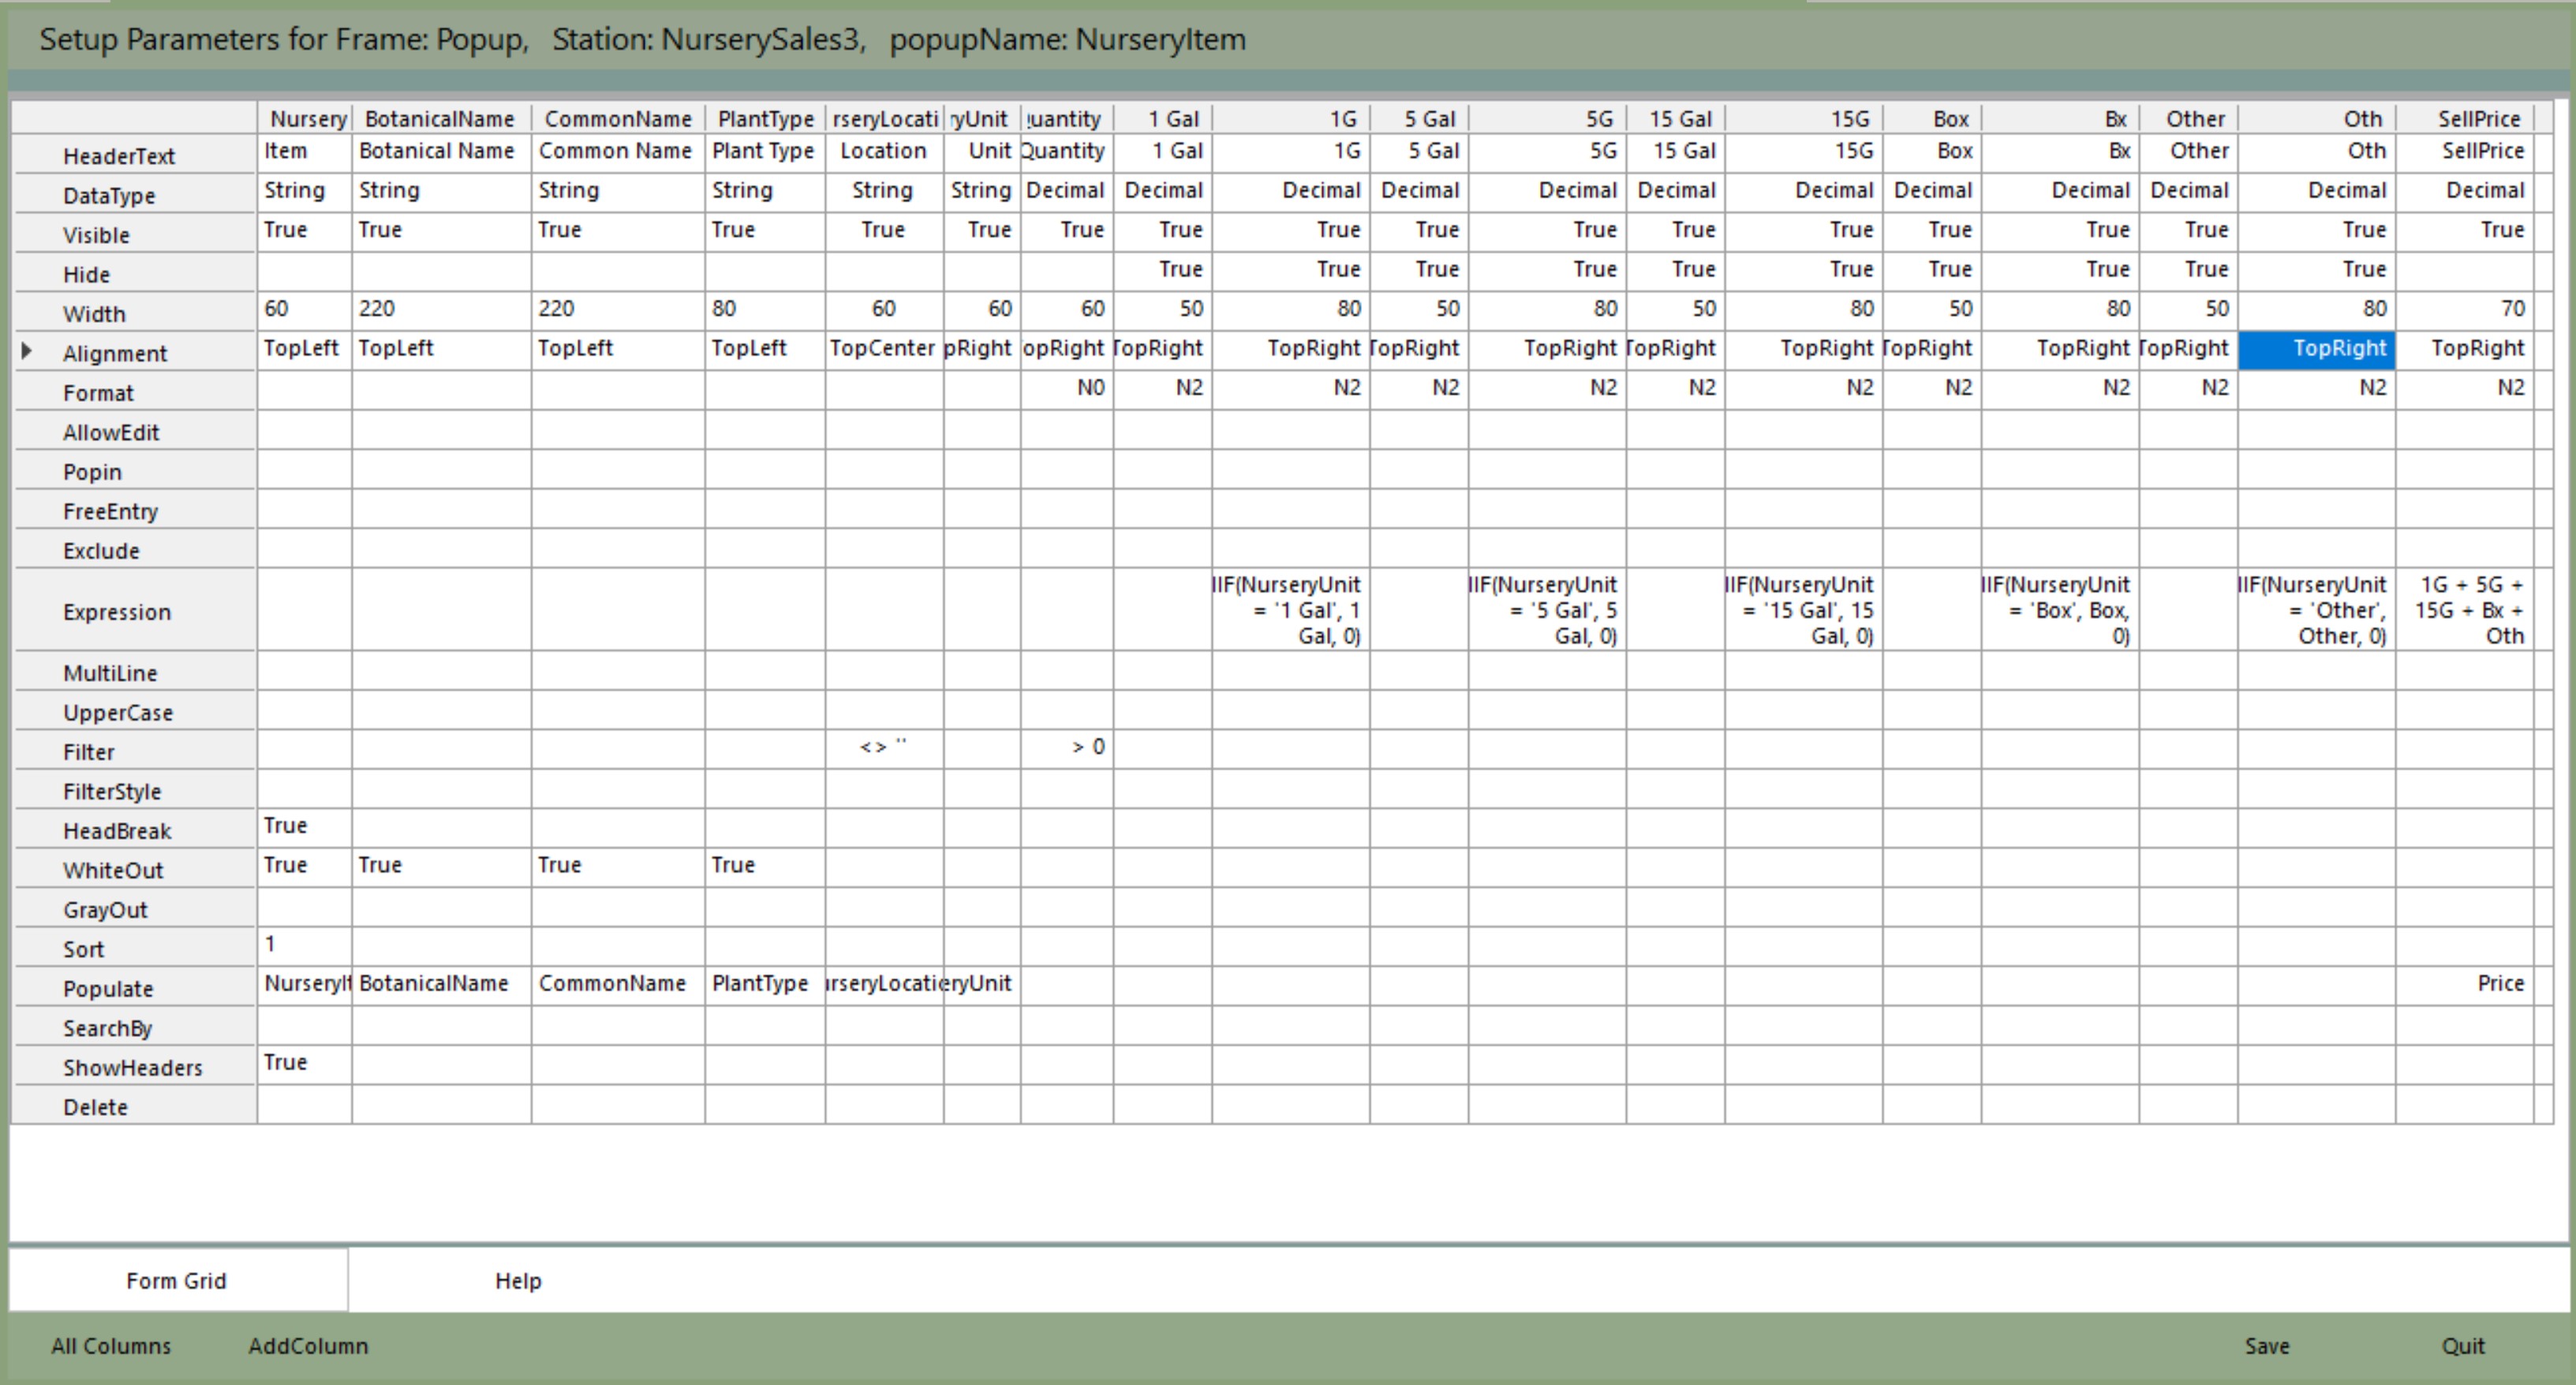Quit the setup parameters window
Image resolution: width=2576 pixels, height=1385 pixels.
2462,1346
